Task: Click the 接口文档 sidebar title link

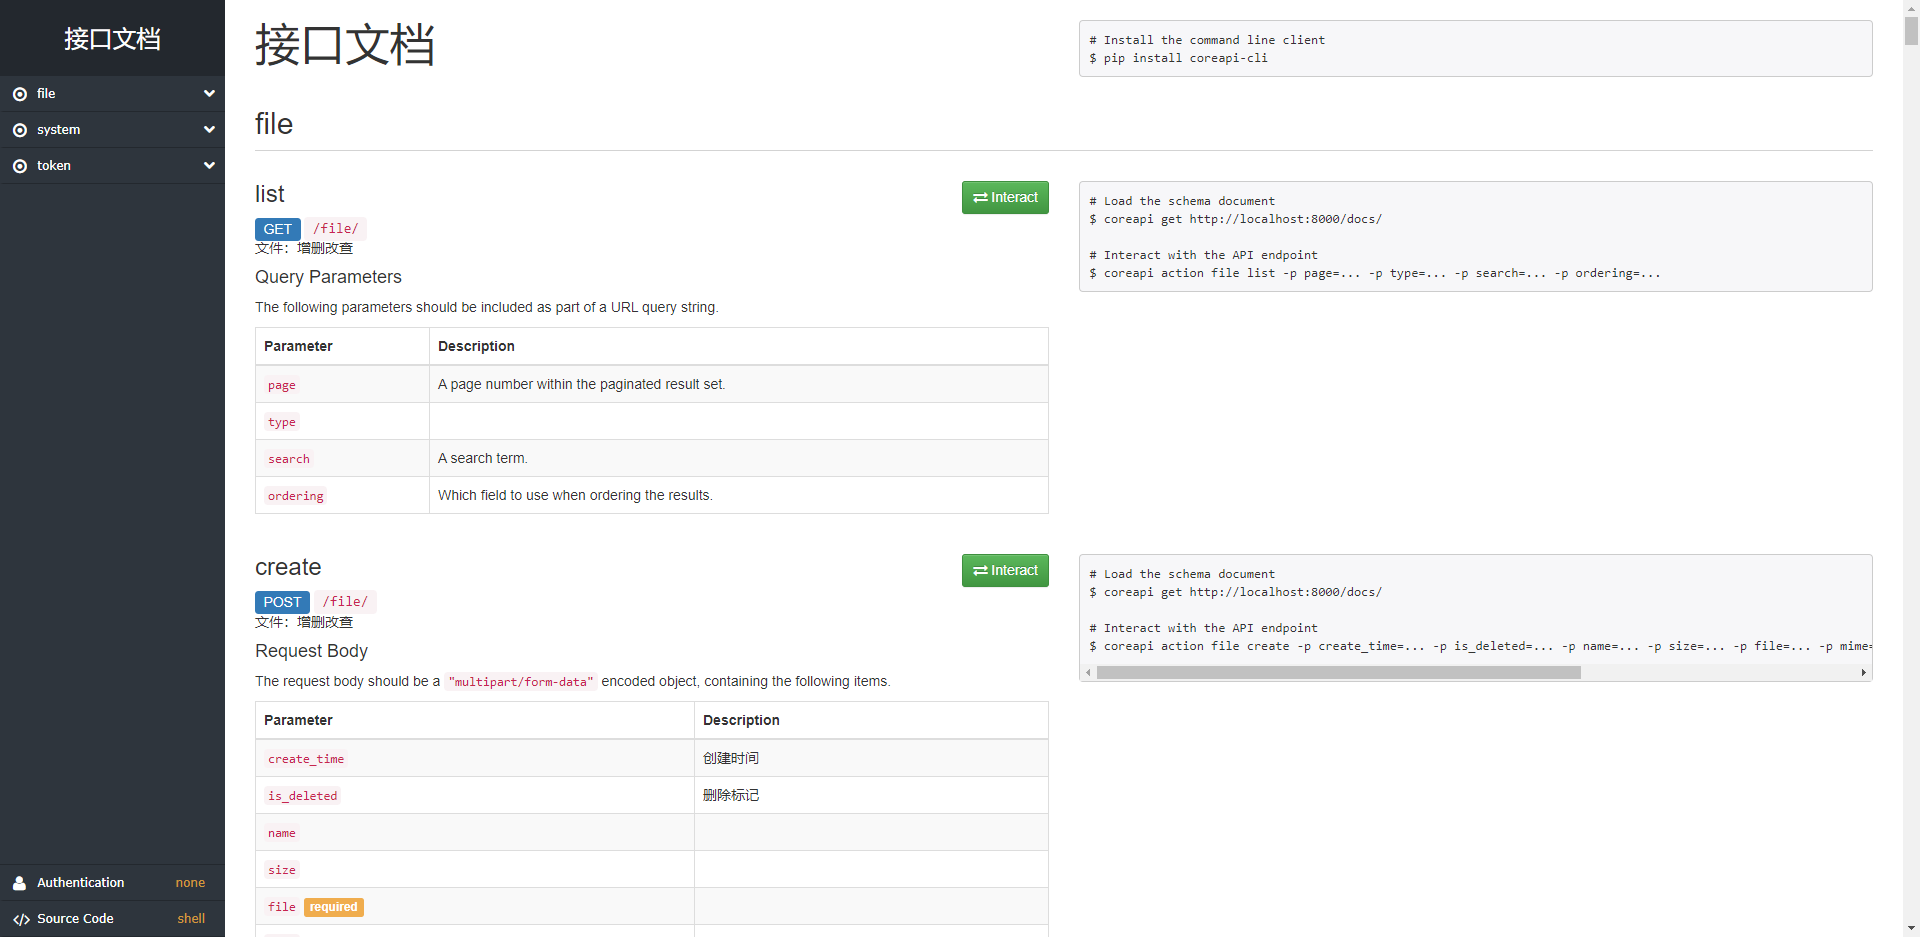Action: pos(112,39)
